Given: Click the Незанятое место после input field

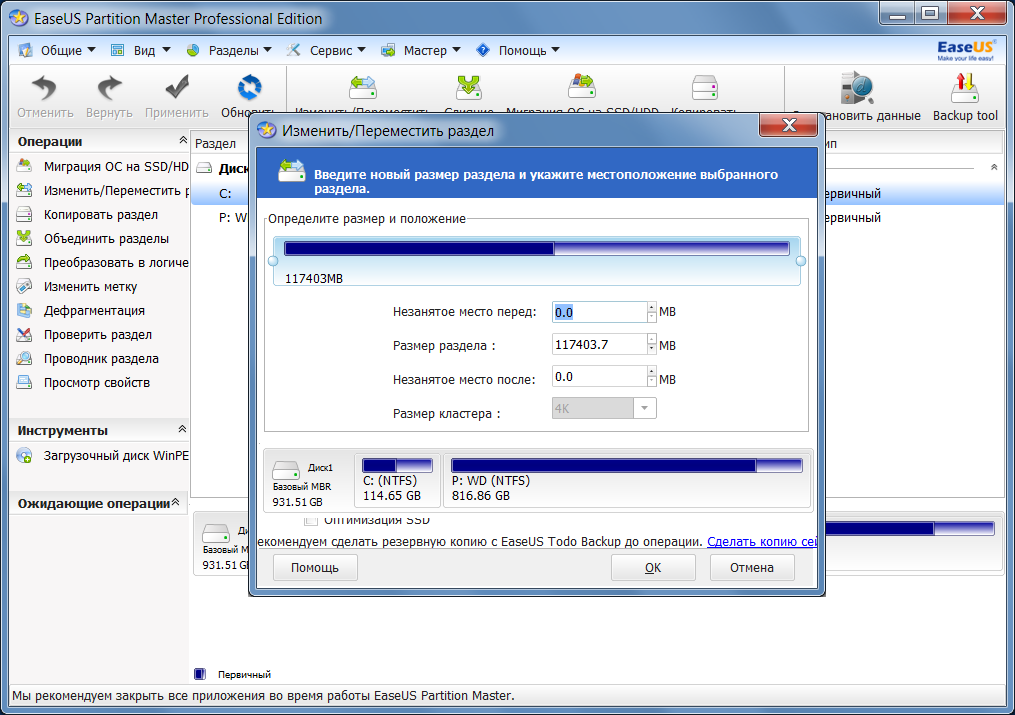Looking at the screenshot, I should click(599, 377).
